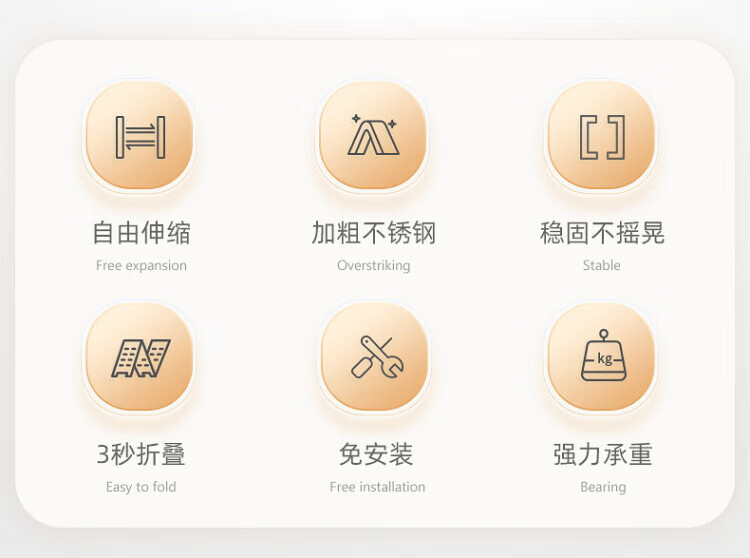
Task: Click the Overstriking caption
Action: tap(374, 265)
